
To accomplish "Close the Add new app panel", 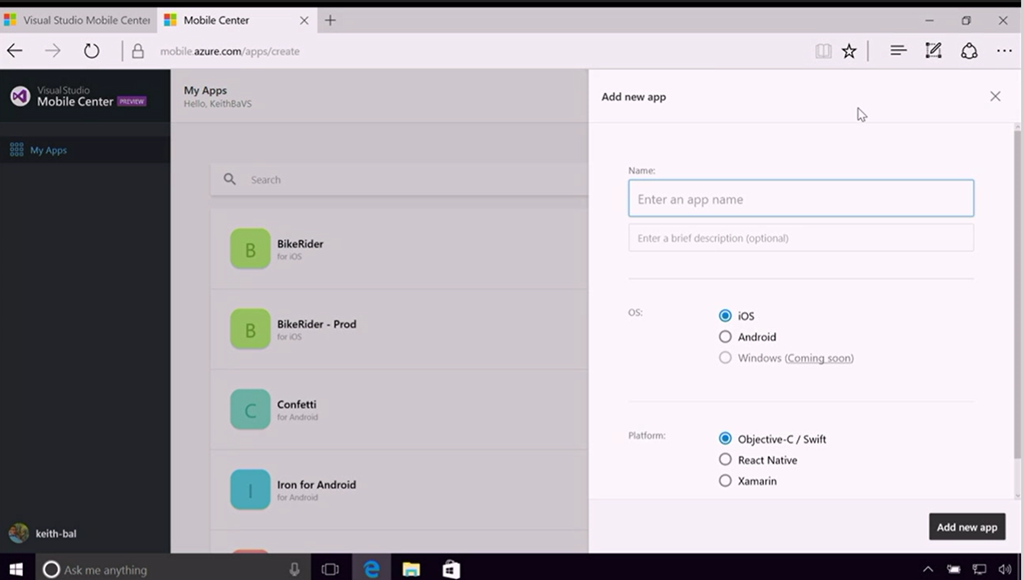I will point(995,97).
